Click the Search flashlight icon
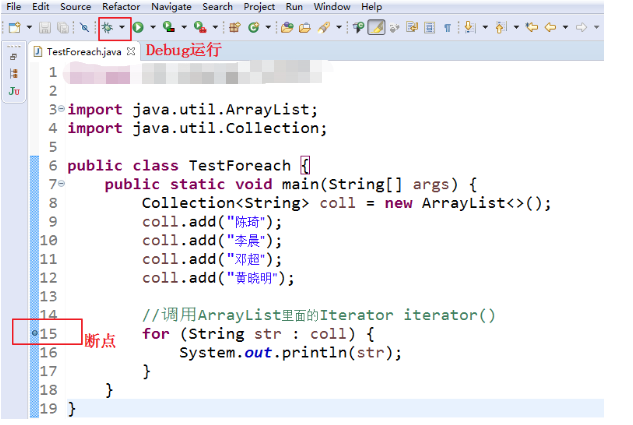 [x=324, y=27]
